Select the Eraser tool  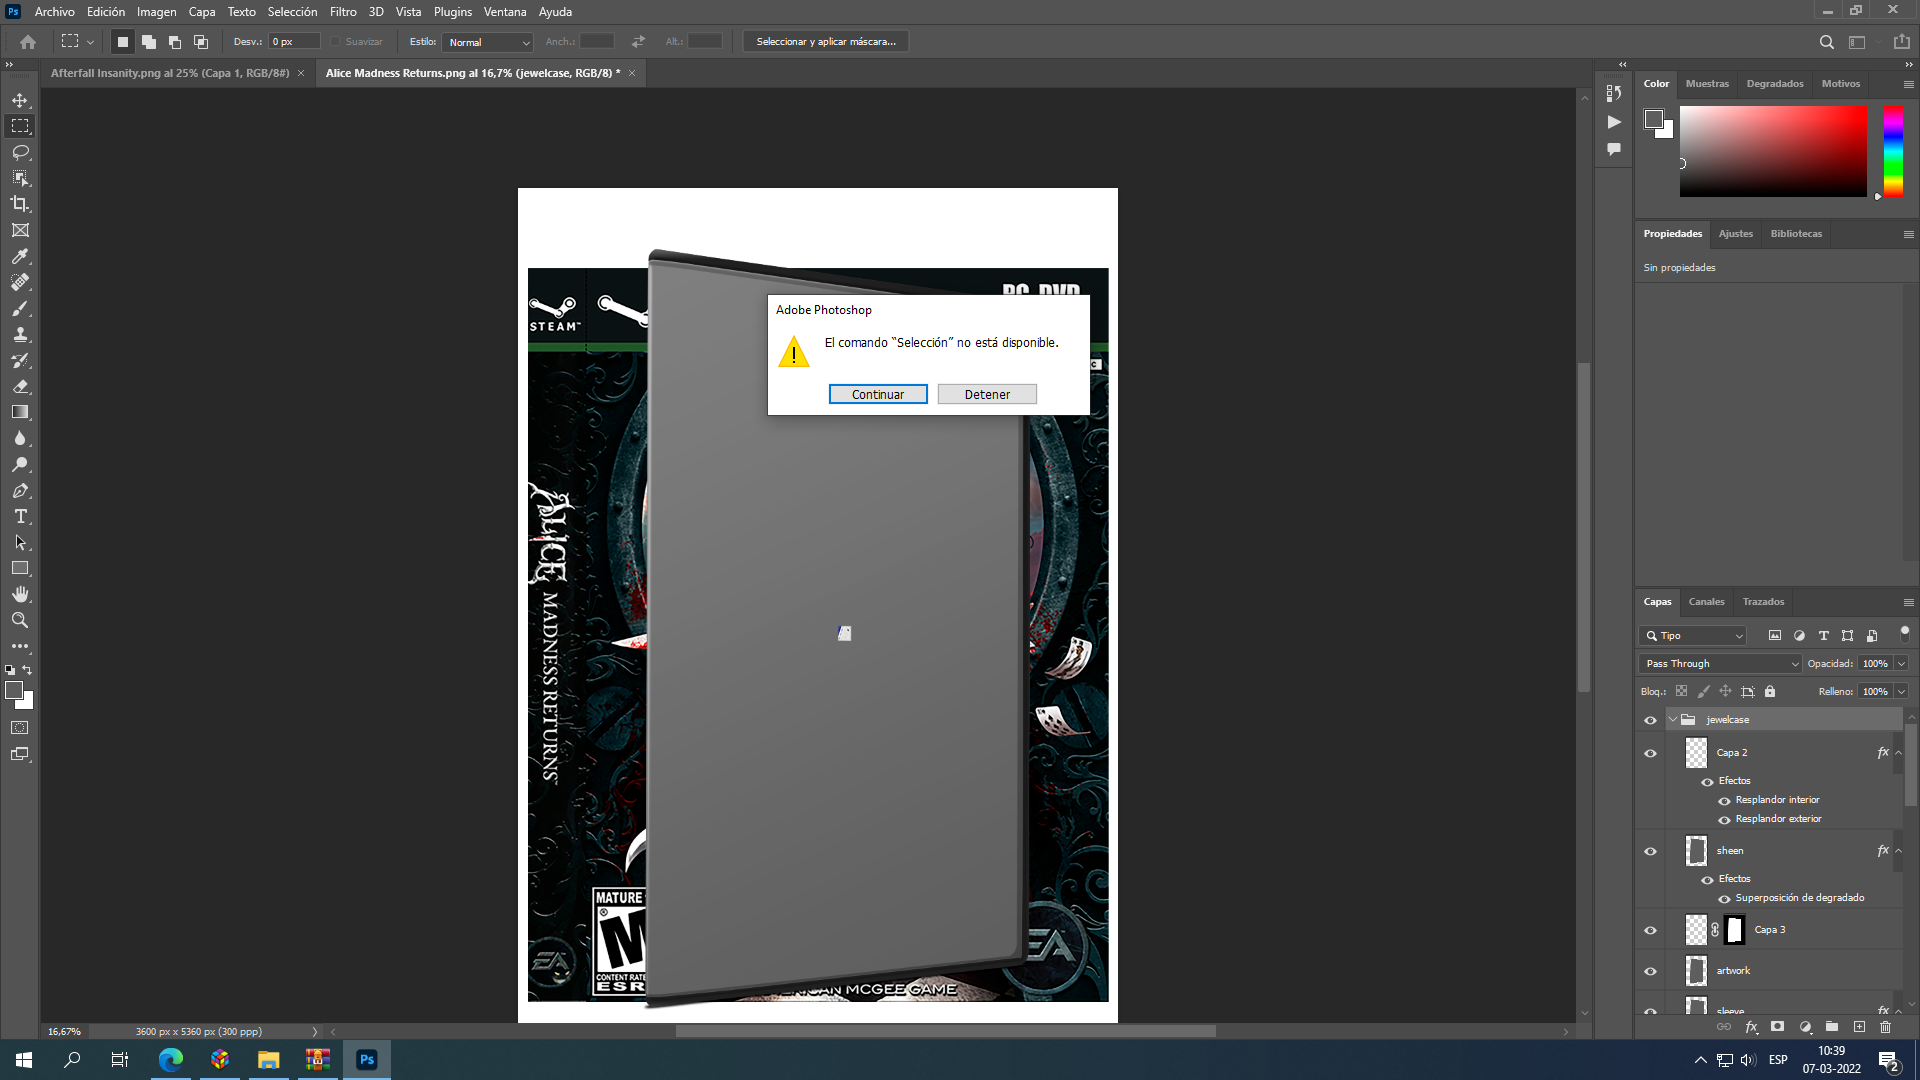pyautogui.click(x=20, y=386)
